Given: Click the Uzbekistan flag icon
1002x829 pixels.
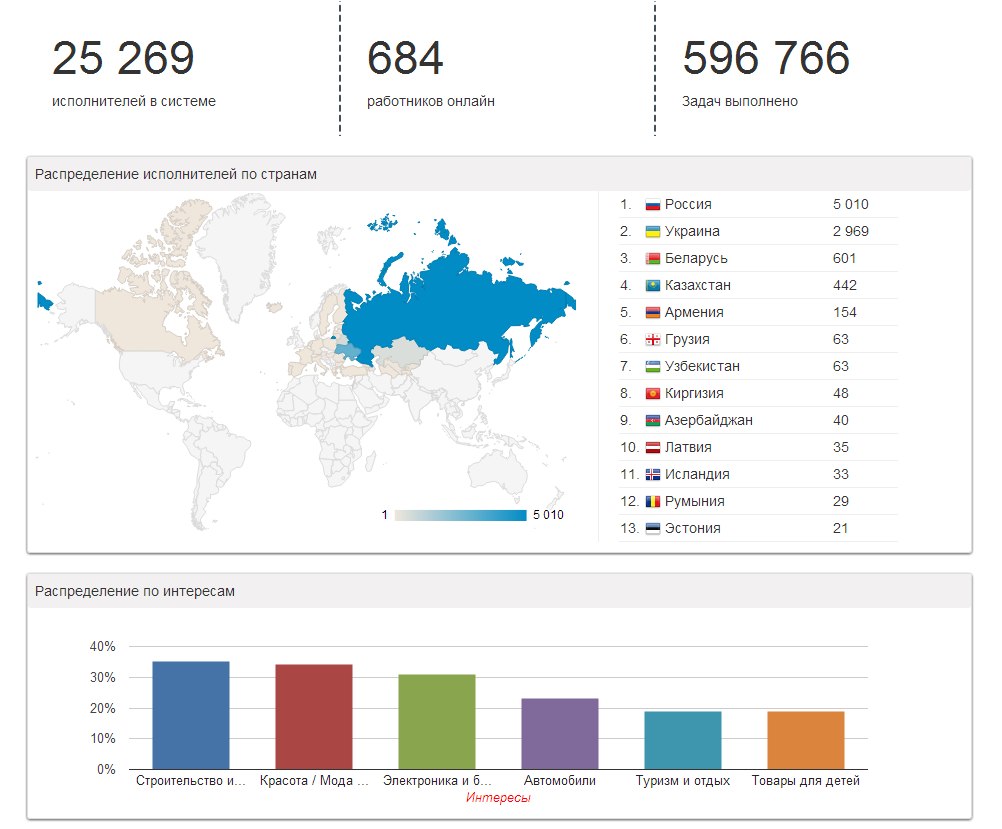Looking at the screenshot, I should (652, 367).
